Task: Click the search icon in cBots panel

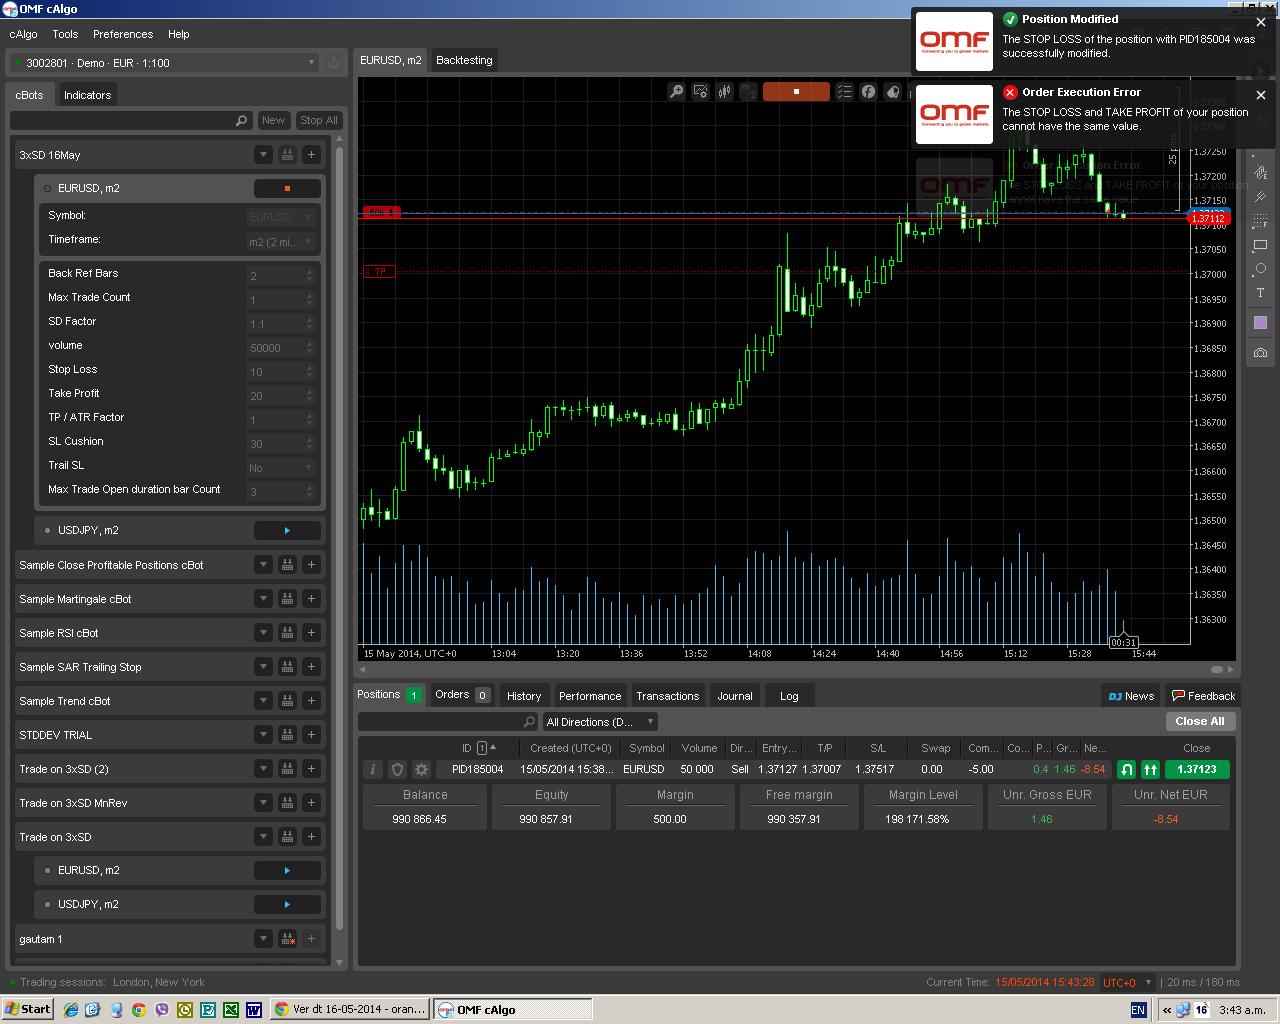Action: pos(241,120)
